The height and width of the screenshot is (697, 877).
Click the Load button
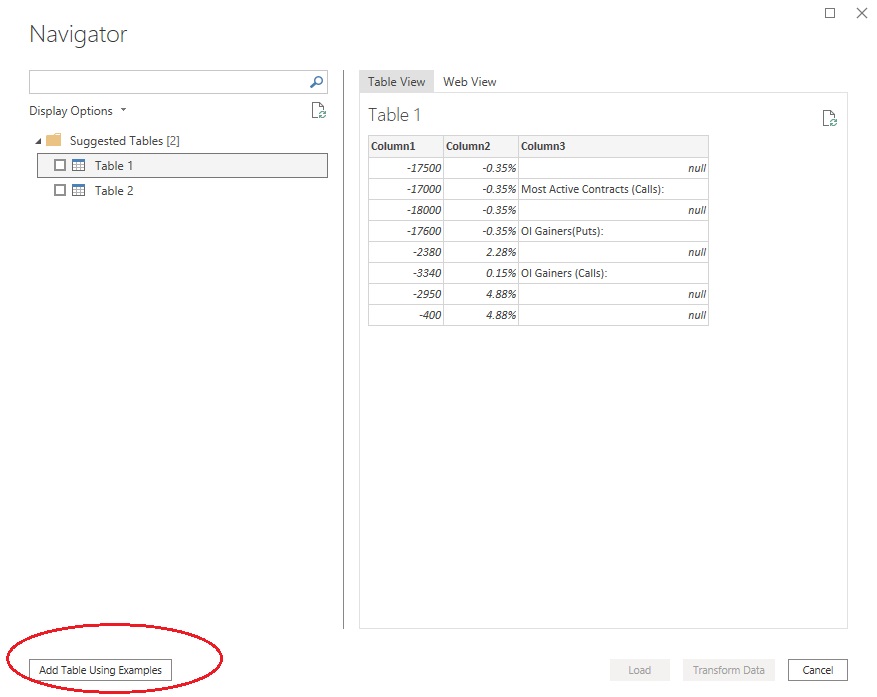tap(640, 670)
